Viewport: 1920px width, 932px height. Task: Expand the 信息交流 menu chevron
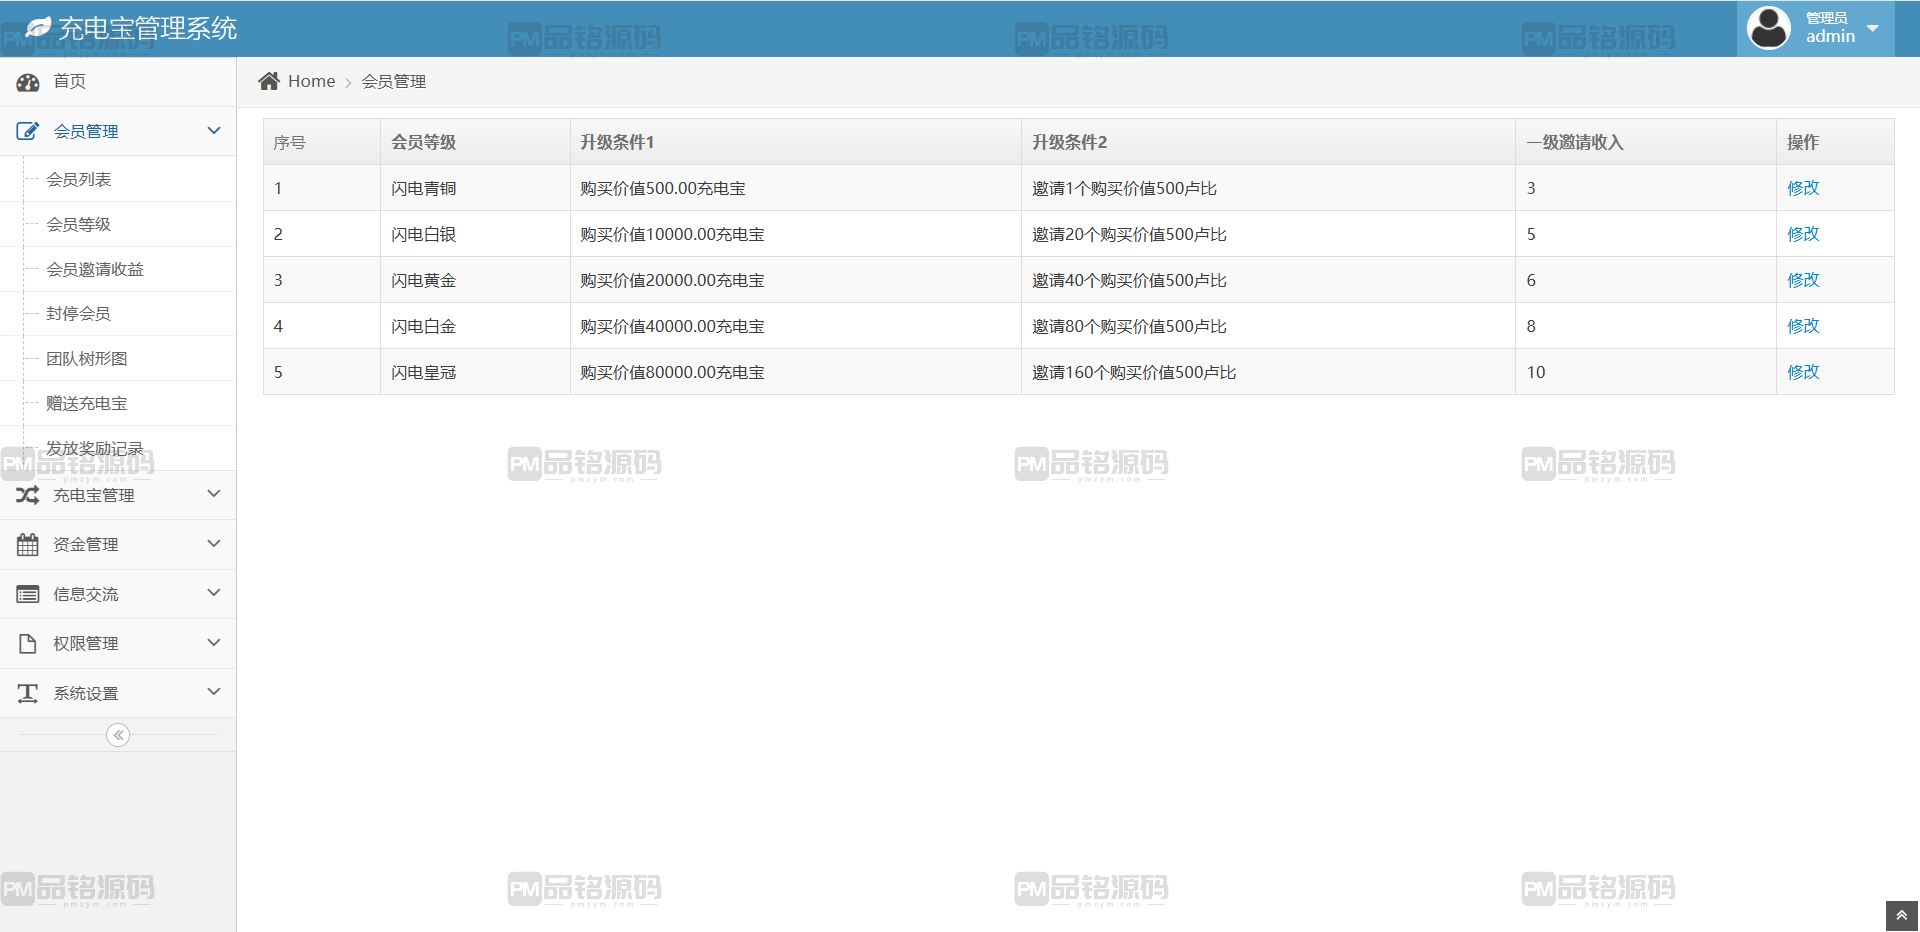(214, 593)
